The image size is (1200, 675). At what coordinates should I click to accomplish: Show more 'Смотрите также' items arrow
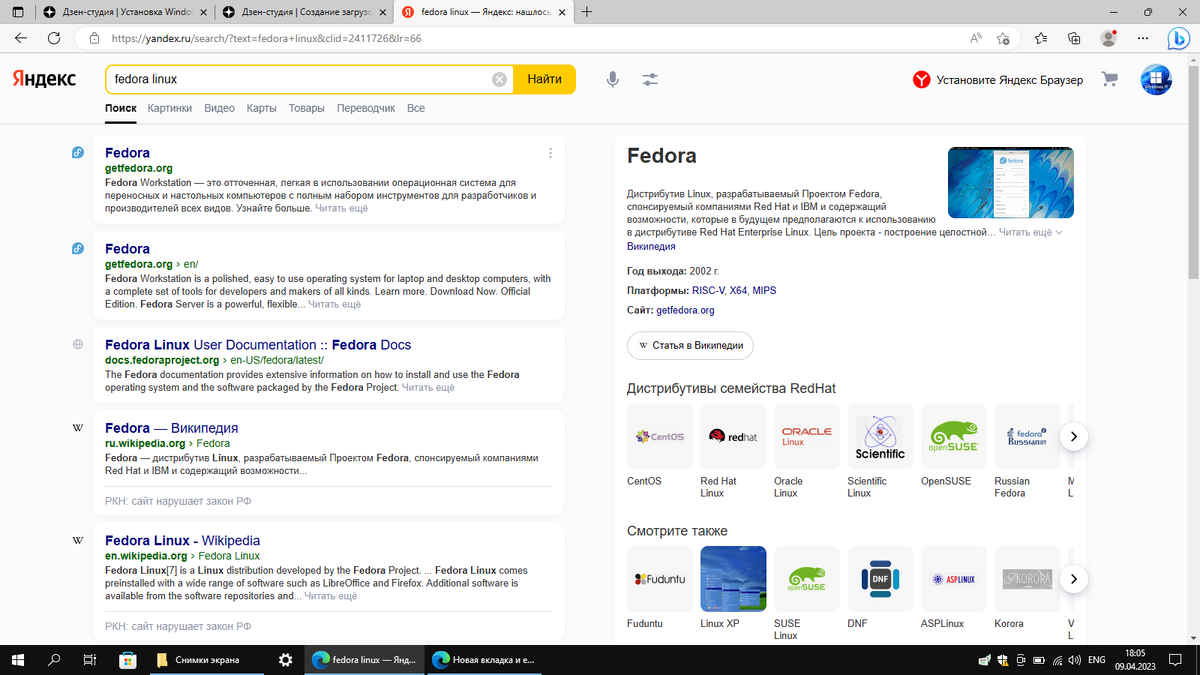[1073, 578]
